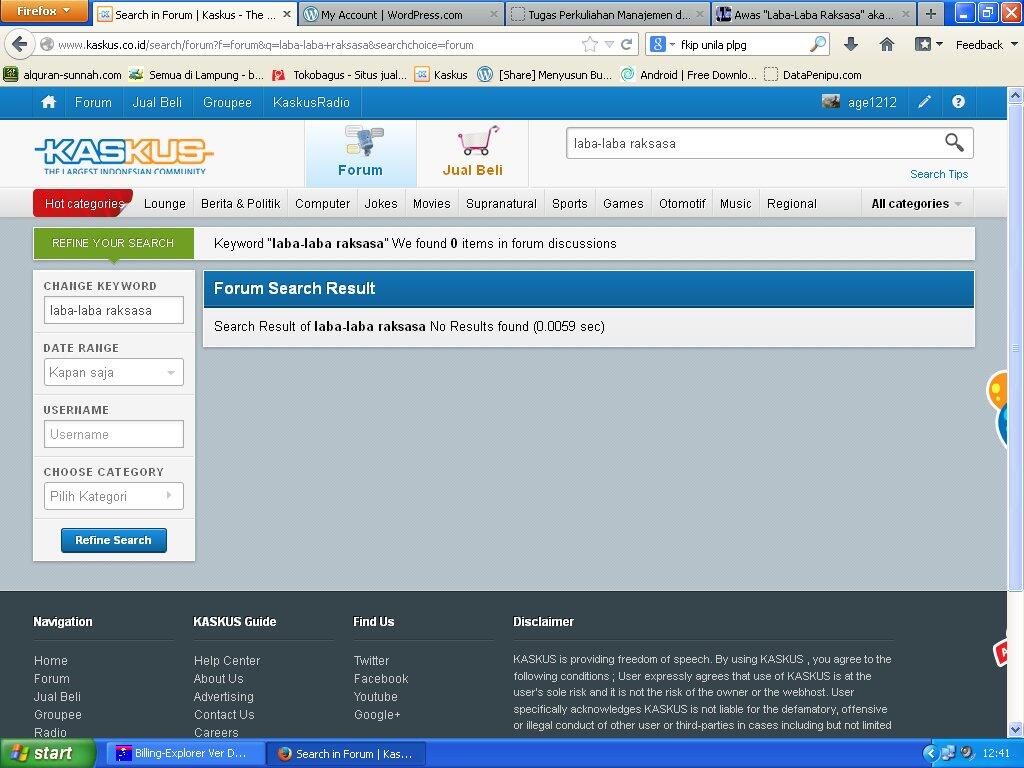Open the Otomotif category
The height and width of the screenshot is (768, 1024).
pos(682,204)
